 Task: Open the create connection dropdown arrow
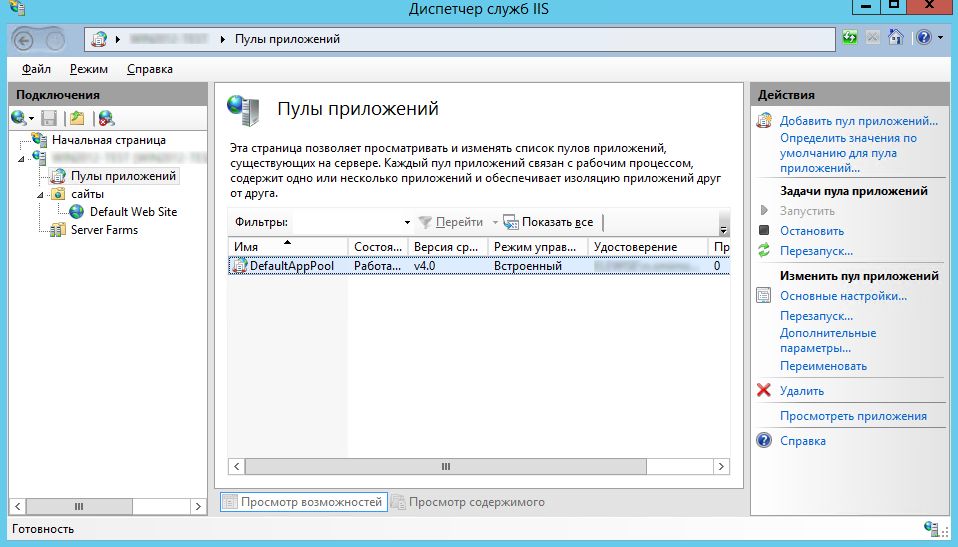coord(31,119)
